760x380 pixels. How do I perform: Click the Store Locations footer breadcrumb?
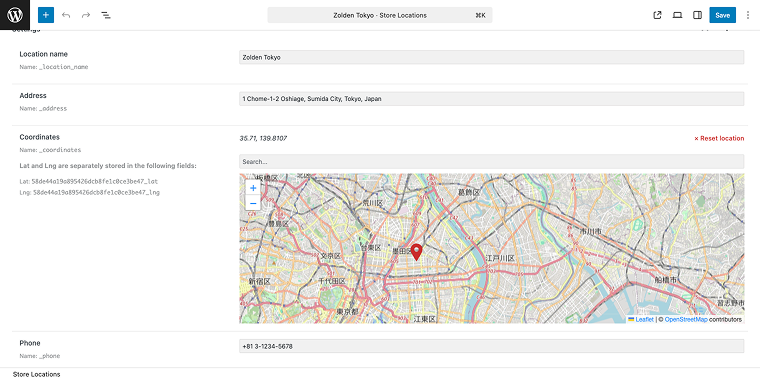36,374
